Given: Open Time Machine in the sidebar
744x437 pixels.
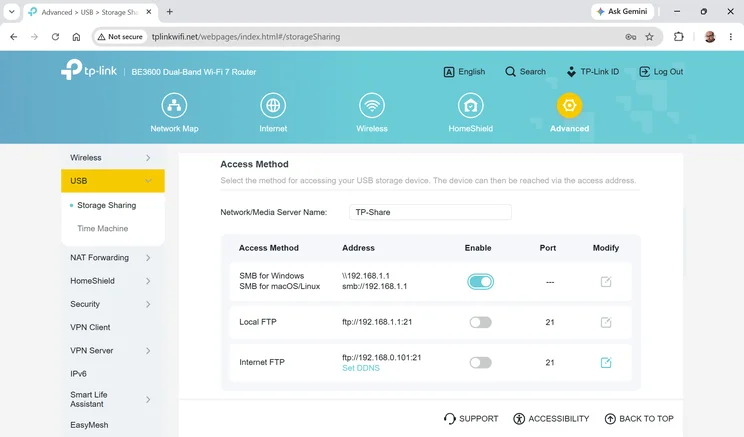Looking at the screenshot, I should (102, 228).
